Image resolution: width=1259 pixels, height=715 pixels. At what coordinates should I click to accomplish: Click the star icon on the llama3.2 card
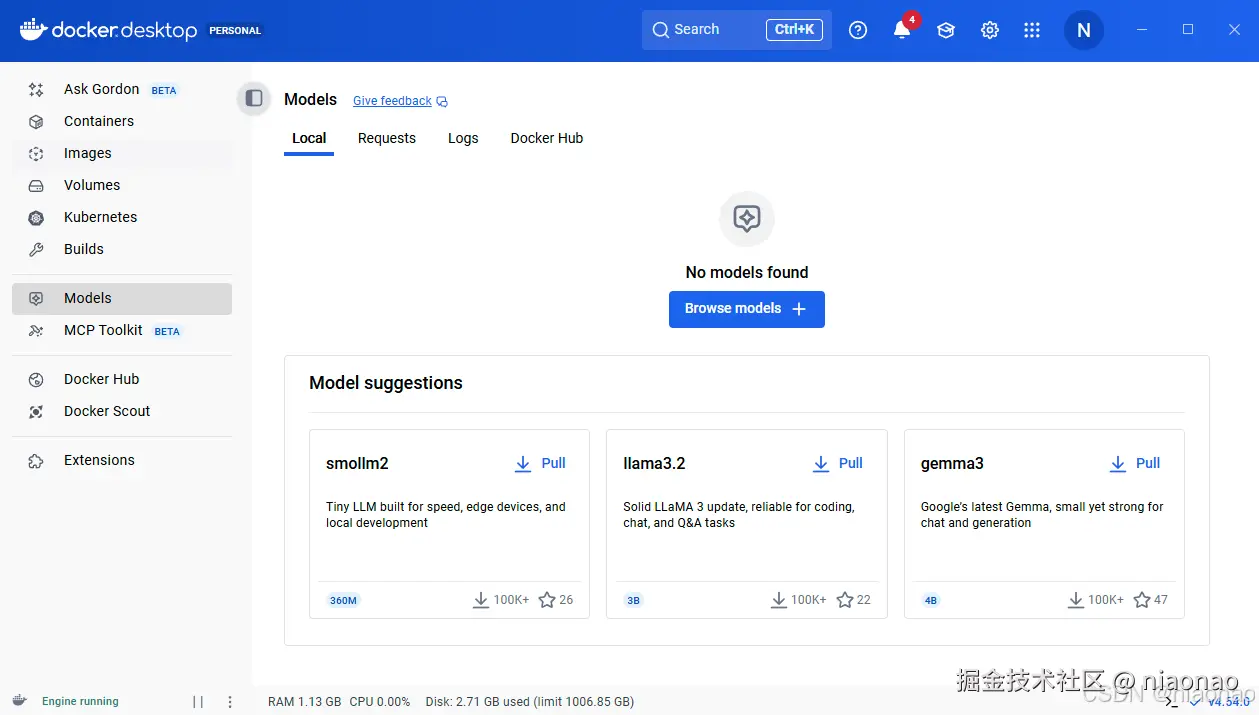coord(845,600)
